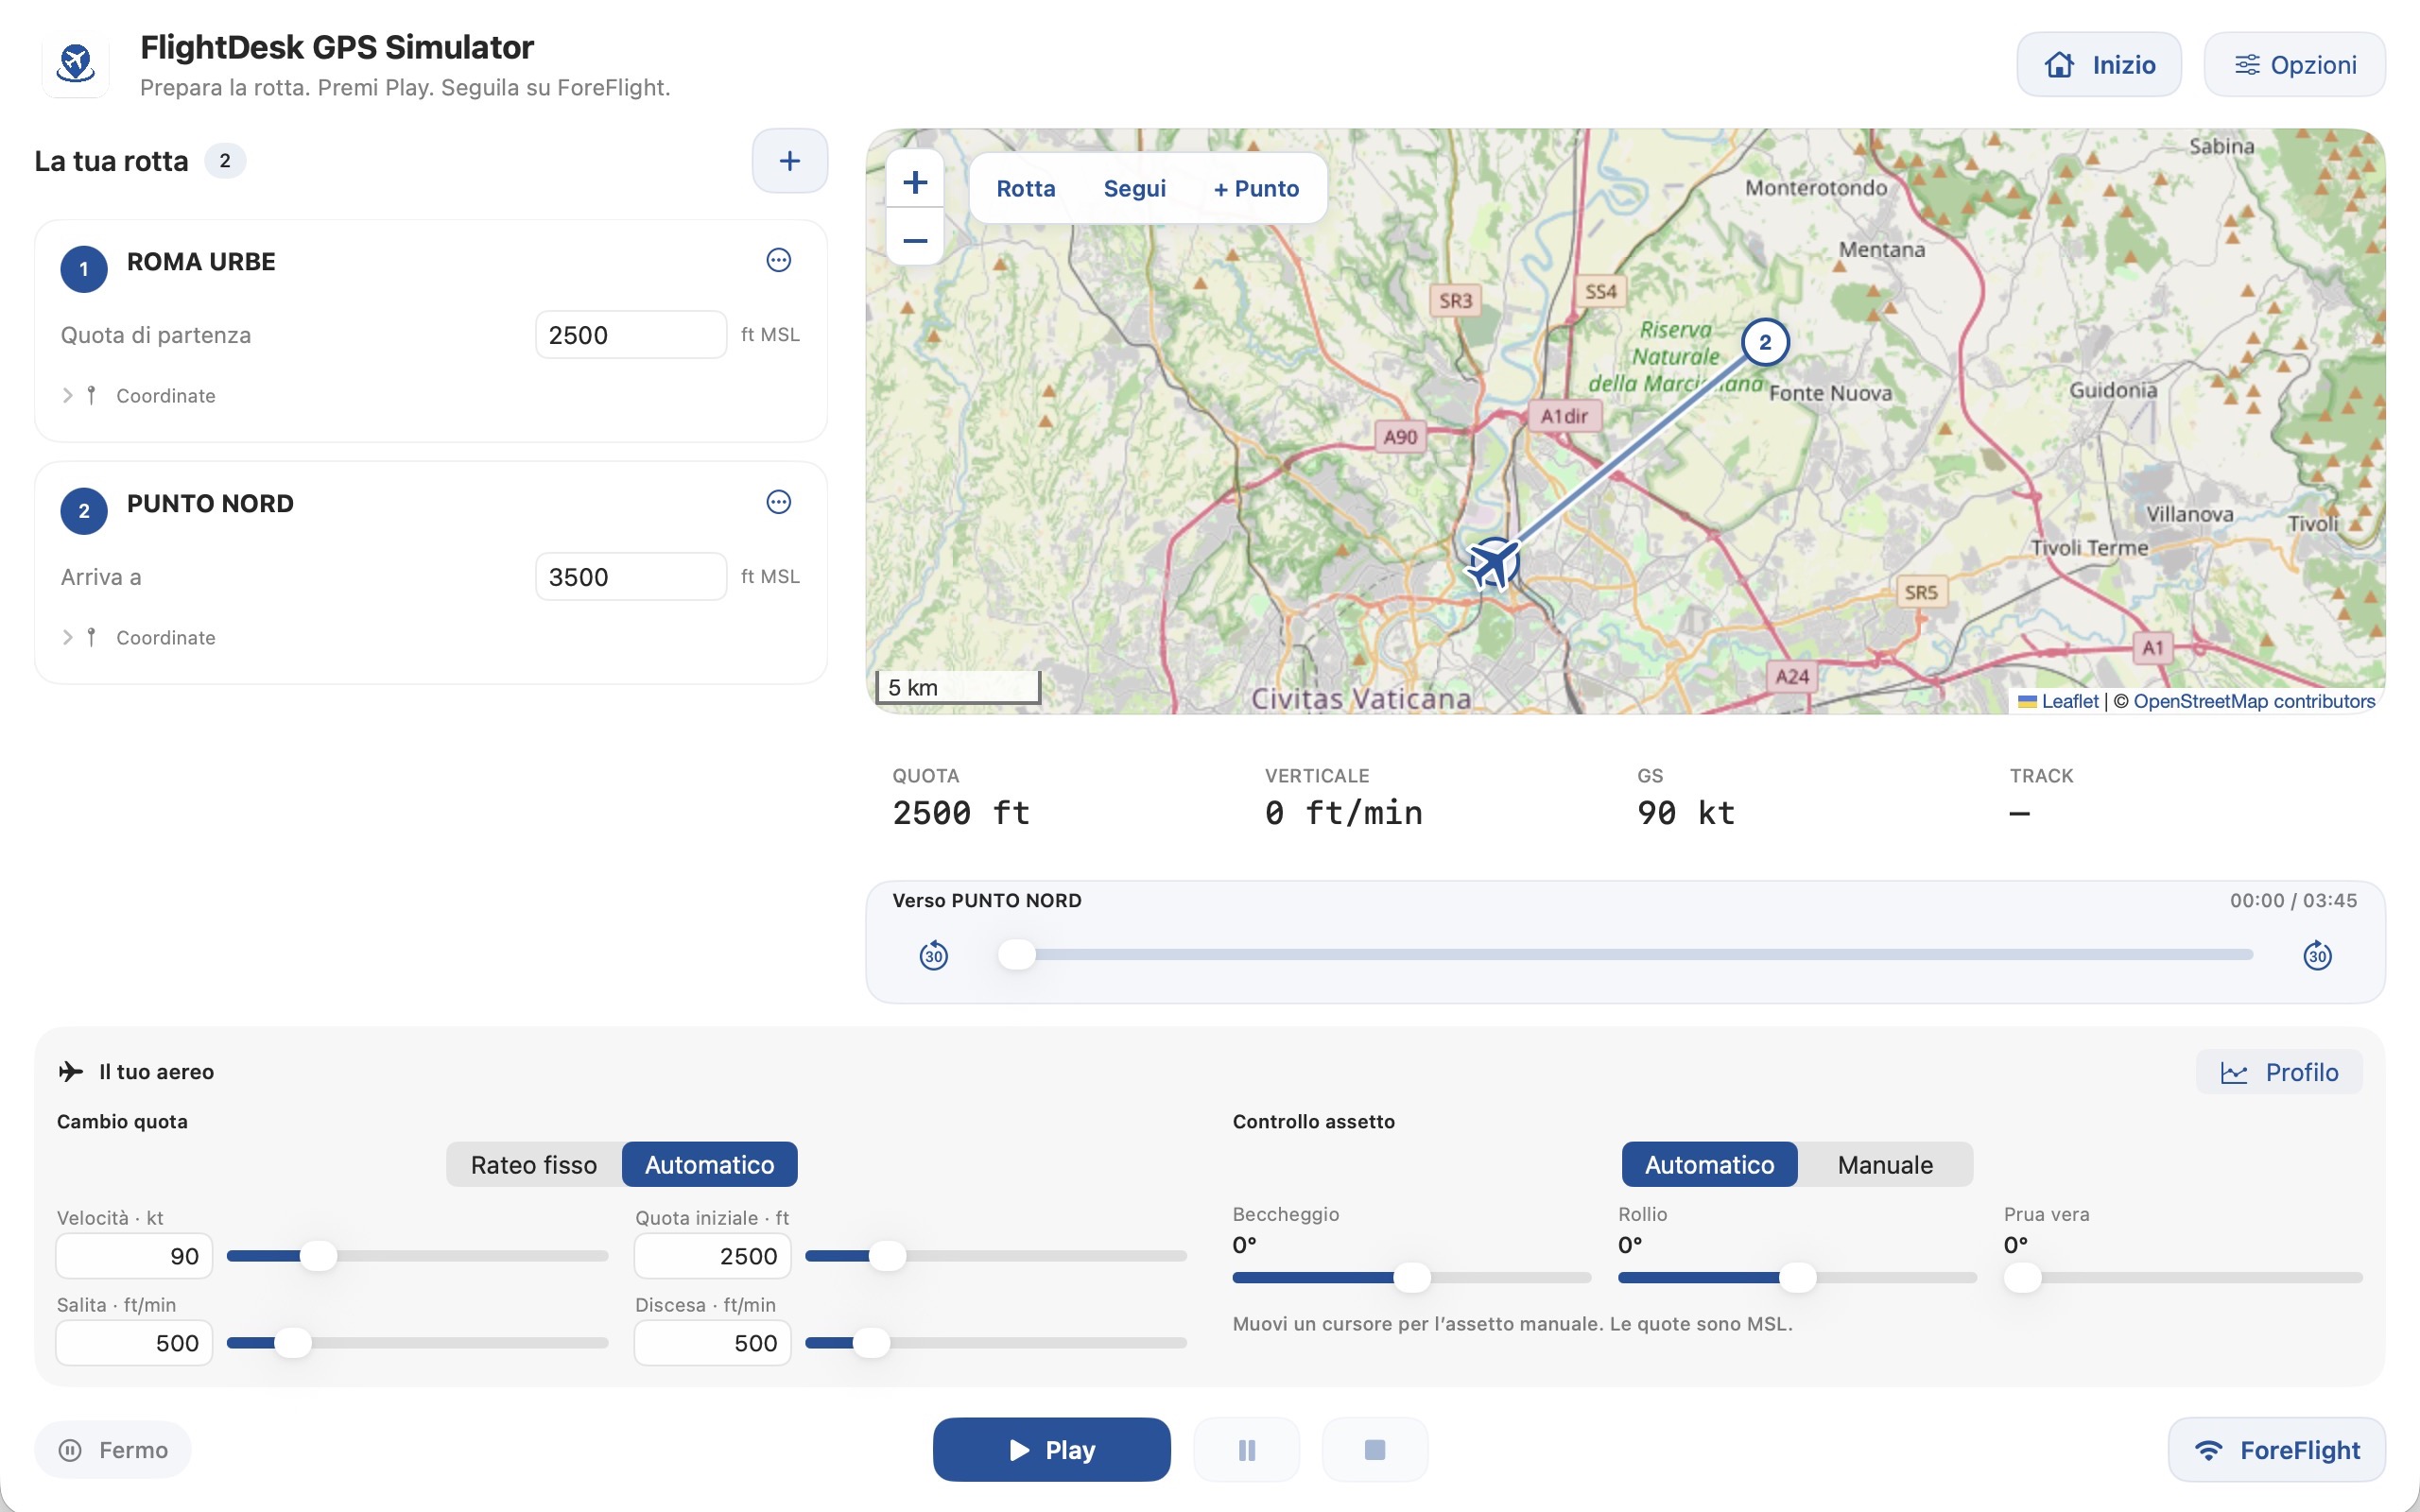
Task: Click the PUNTO NORD waypoint name
Action: [x=210, y=503]
